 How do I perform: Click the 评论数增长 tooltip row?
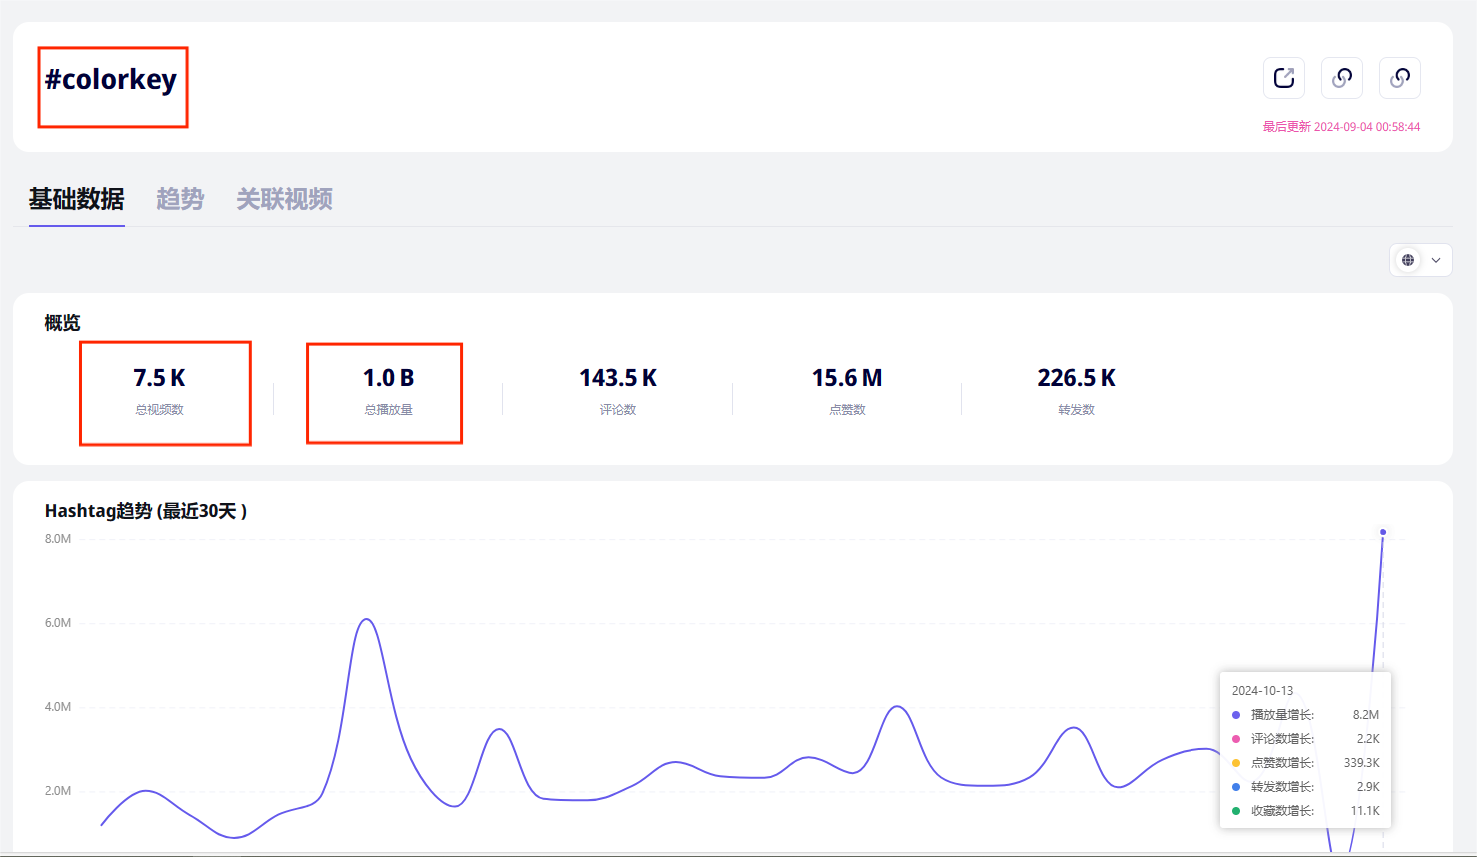point(1305,739)
